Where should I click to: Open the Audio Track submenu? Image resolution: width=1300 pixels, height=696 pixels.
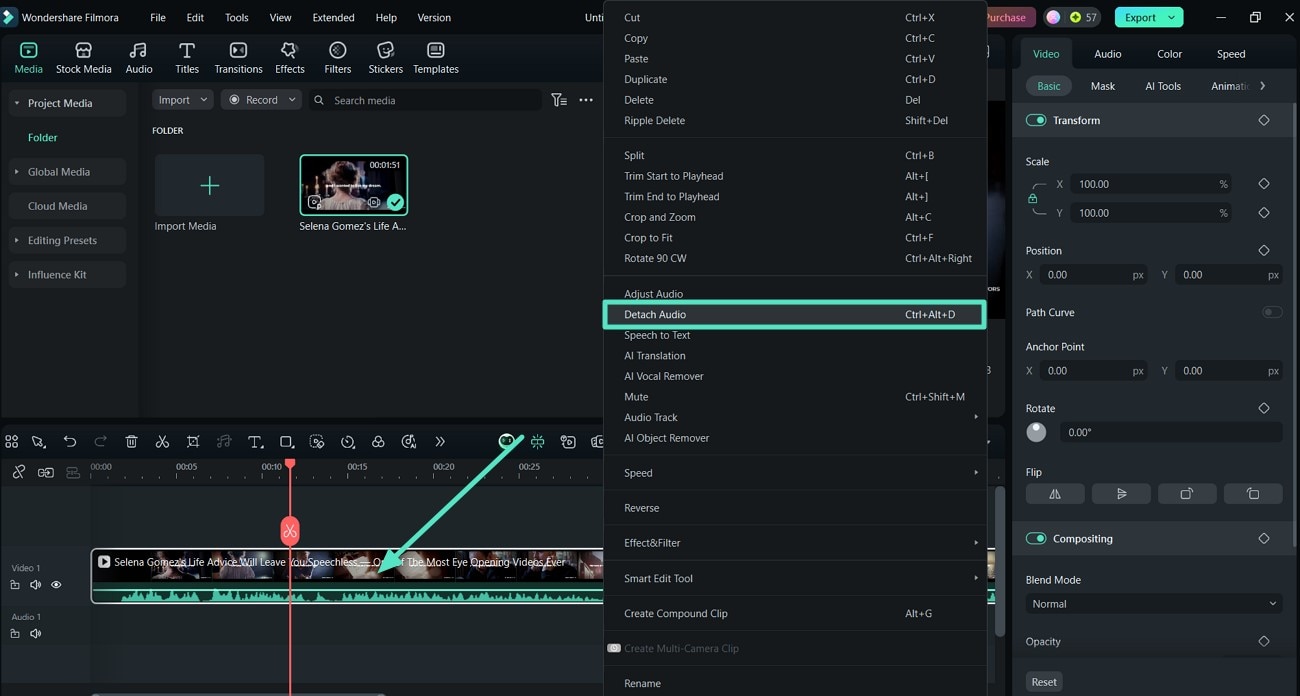tap(795, 417)
